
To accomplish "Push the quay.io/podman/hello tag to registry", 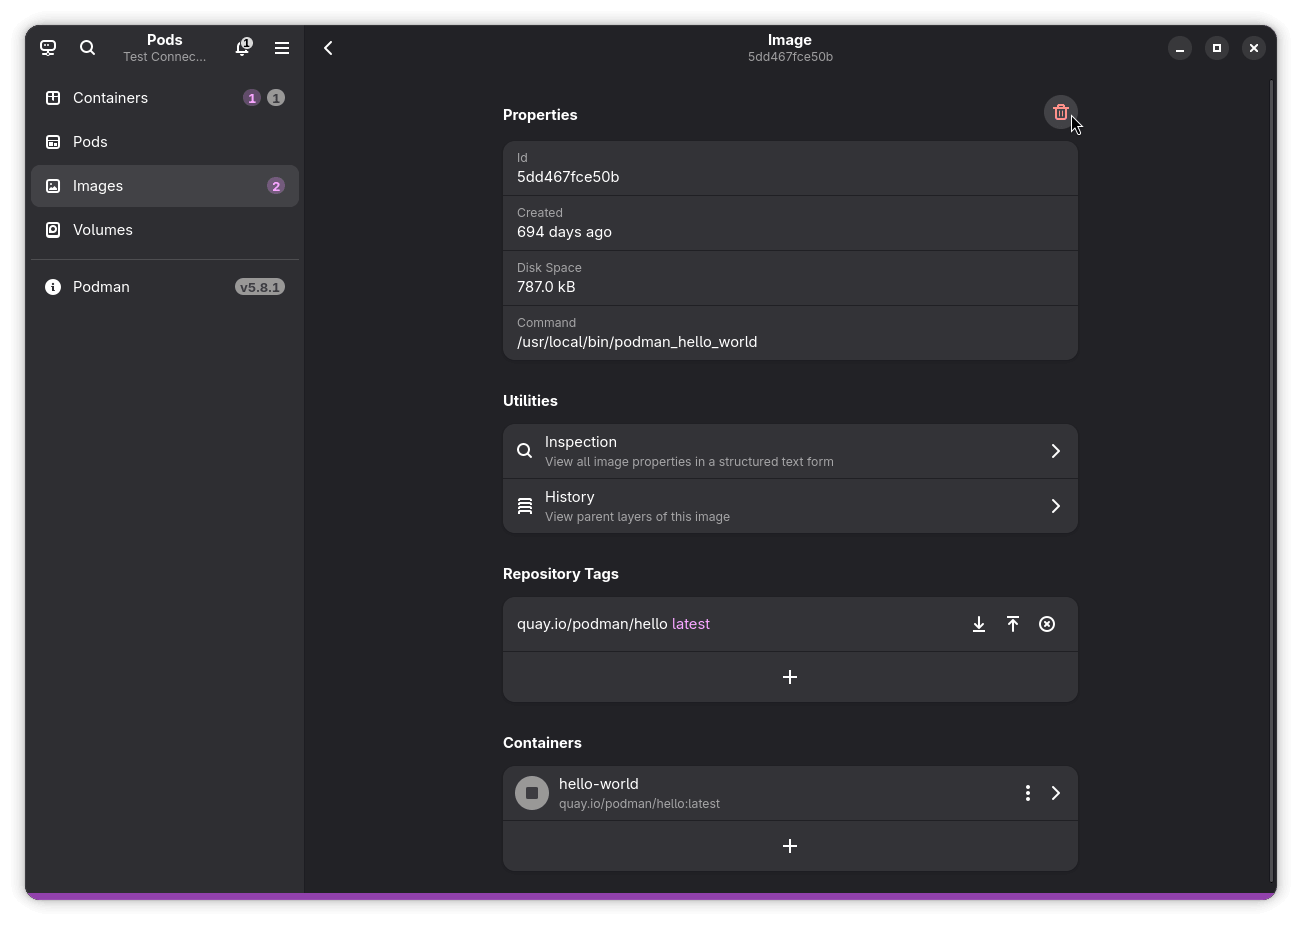I will click(1012, 624).
